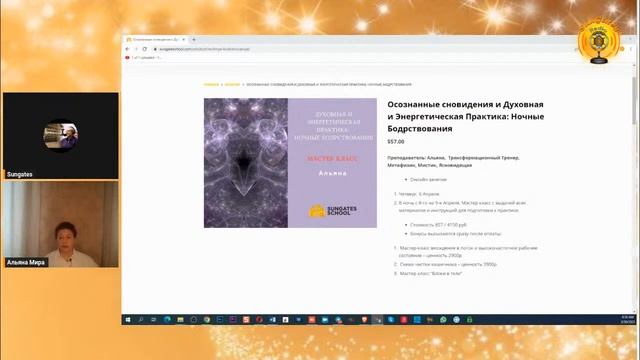Click the page vertical scrollbar thumb
The image size is (640, 360).
pos(634,100)
